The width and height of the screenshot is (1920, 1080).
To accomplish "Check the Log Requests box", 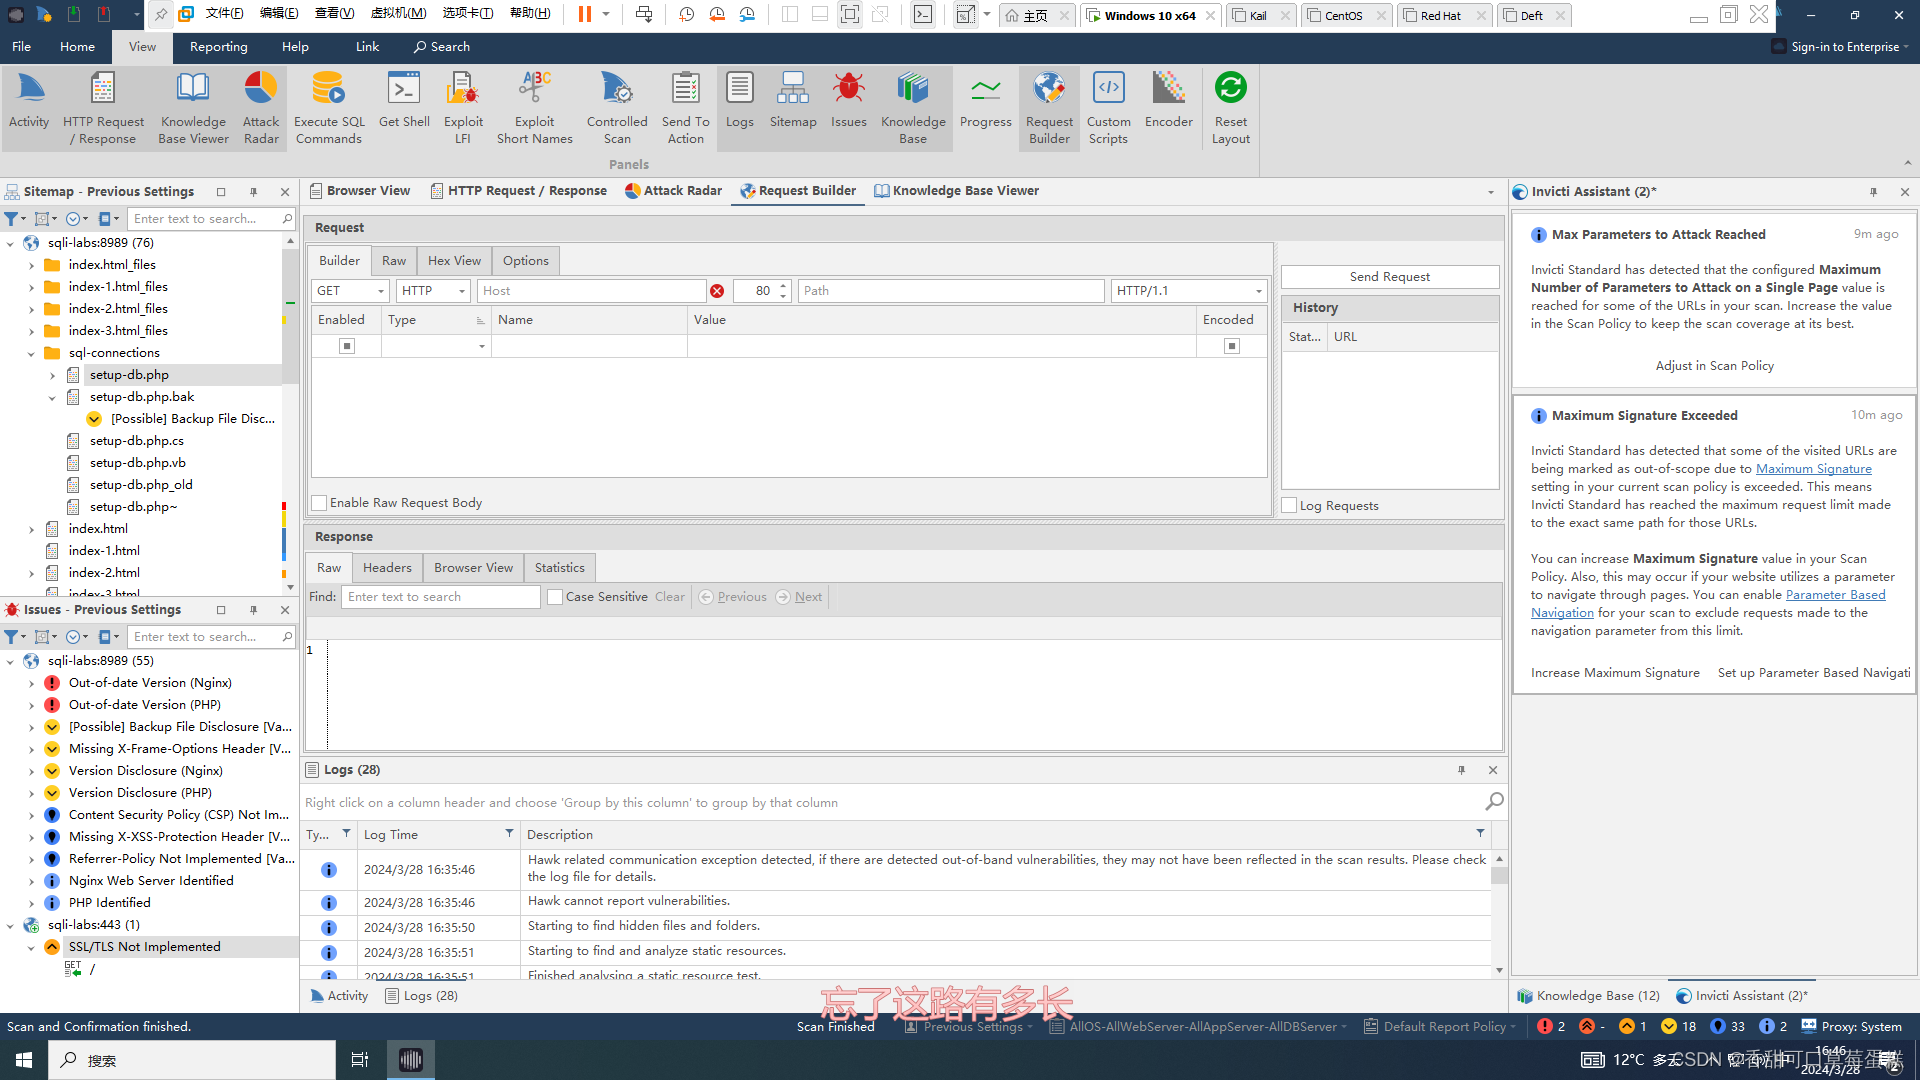I will 1290,506.
